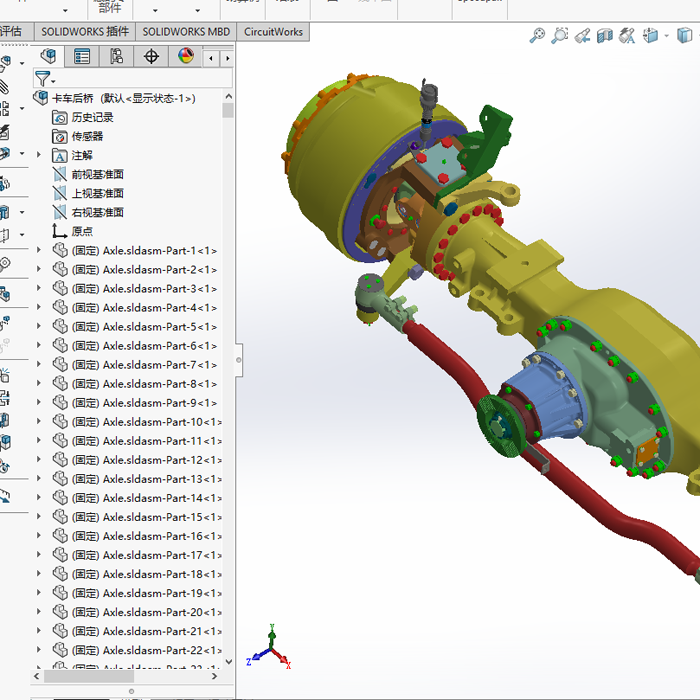This screenshot has width=700, height=700.
Task: Click the Axle.sldasm-Part-12 component icon
Action: (60, 460)
